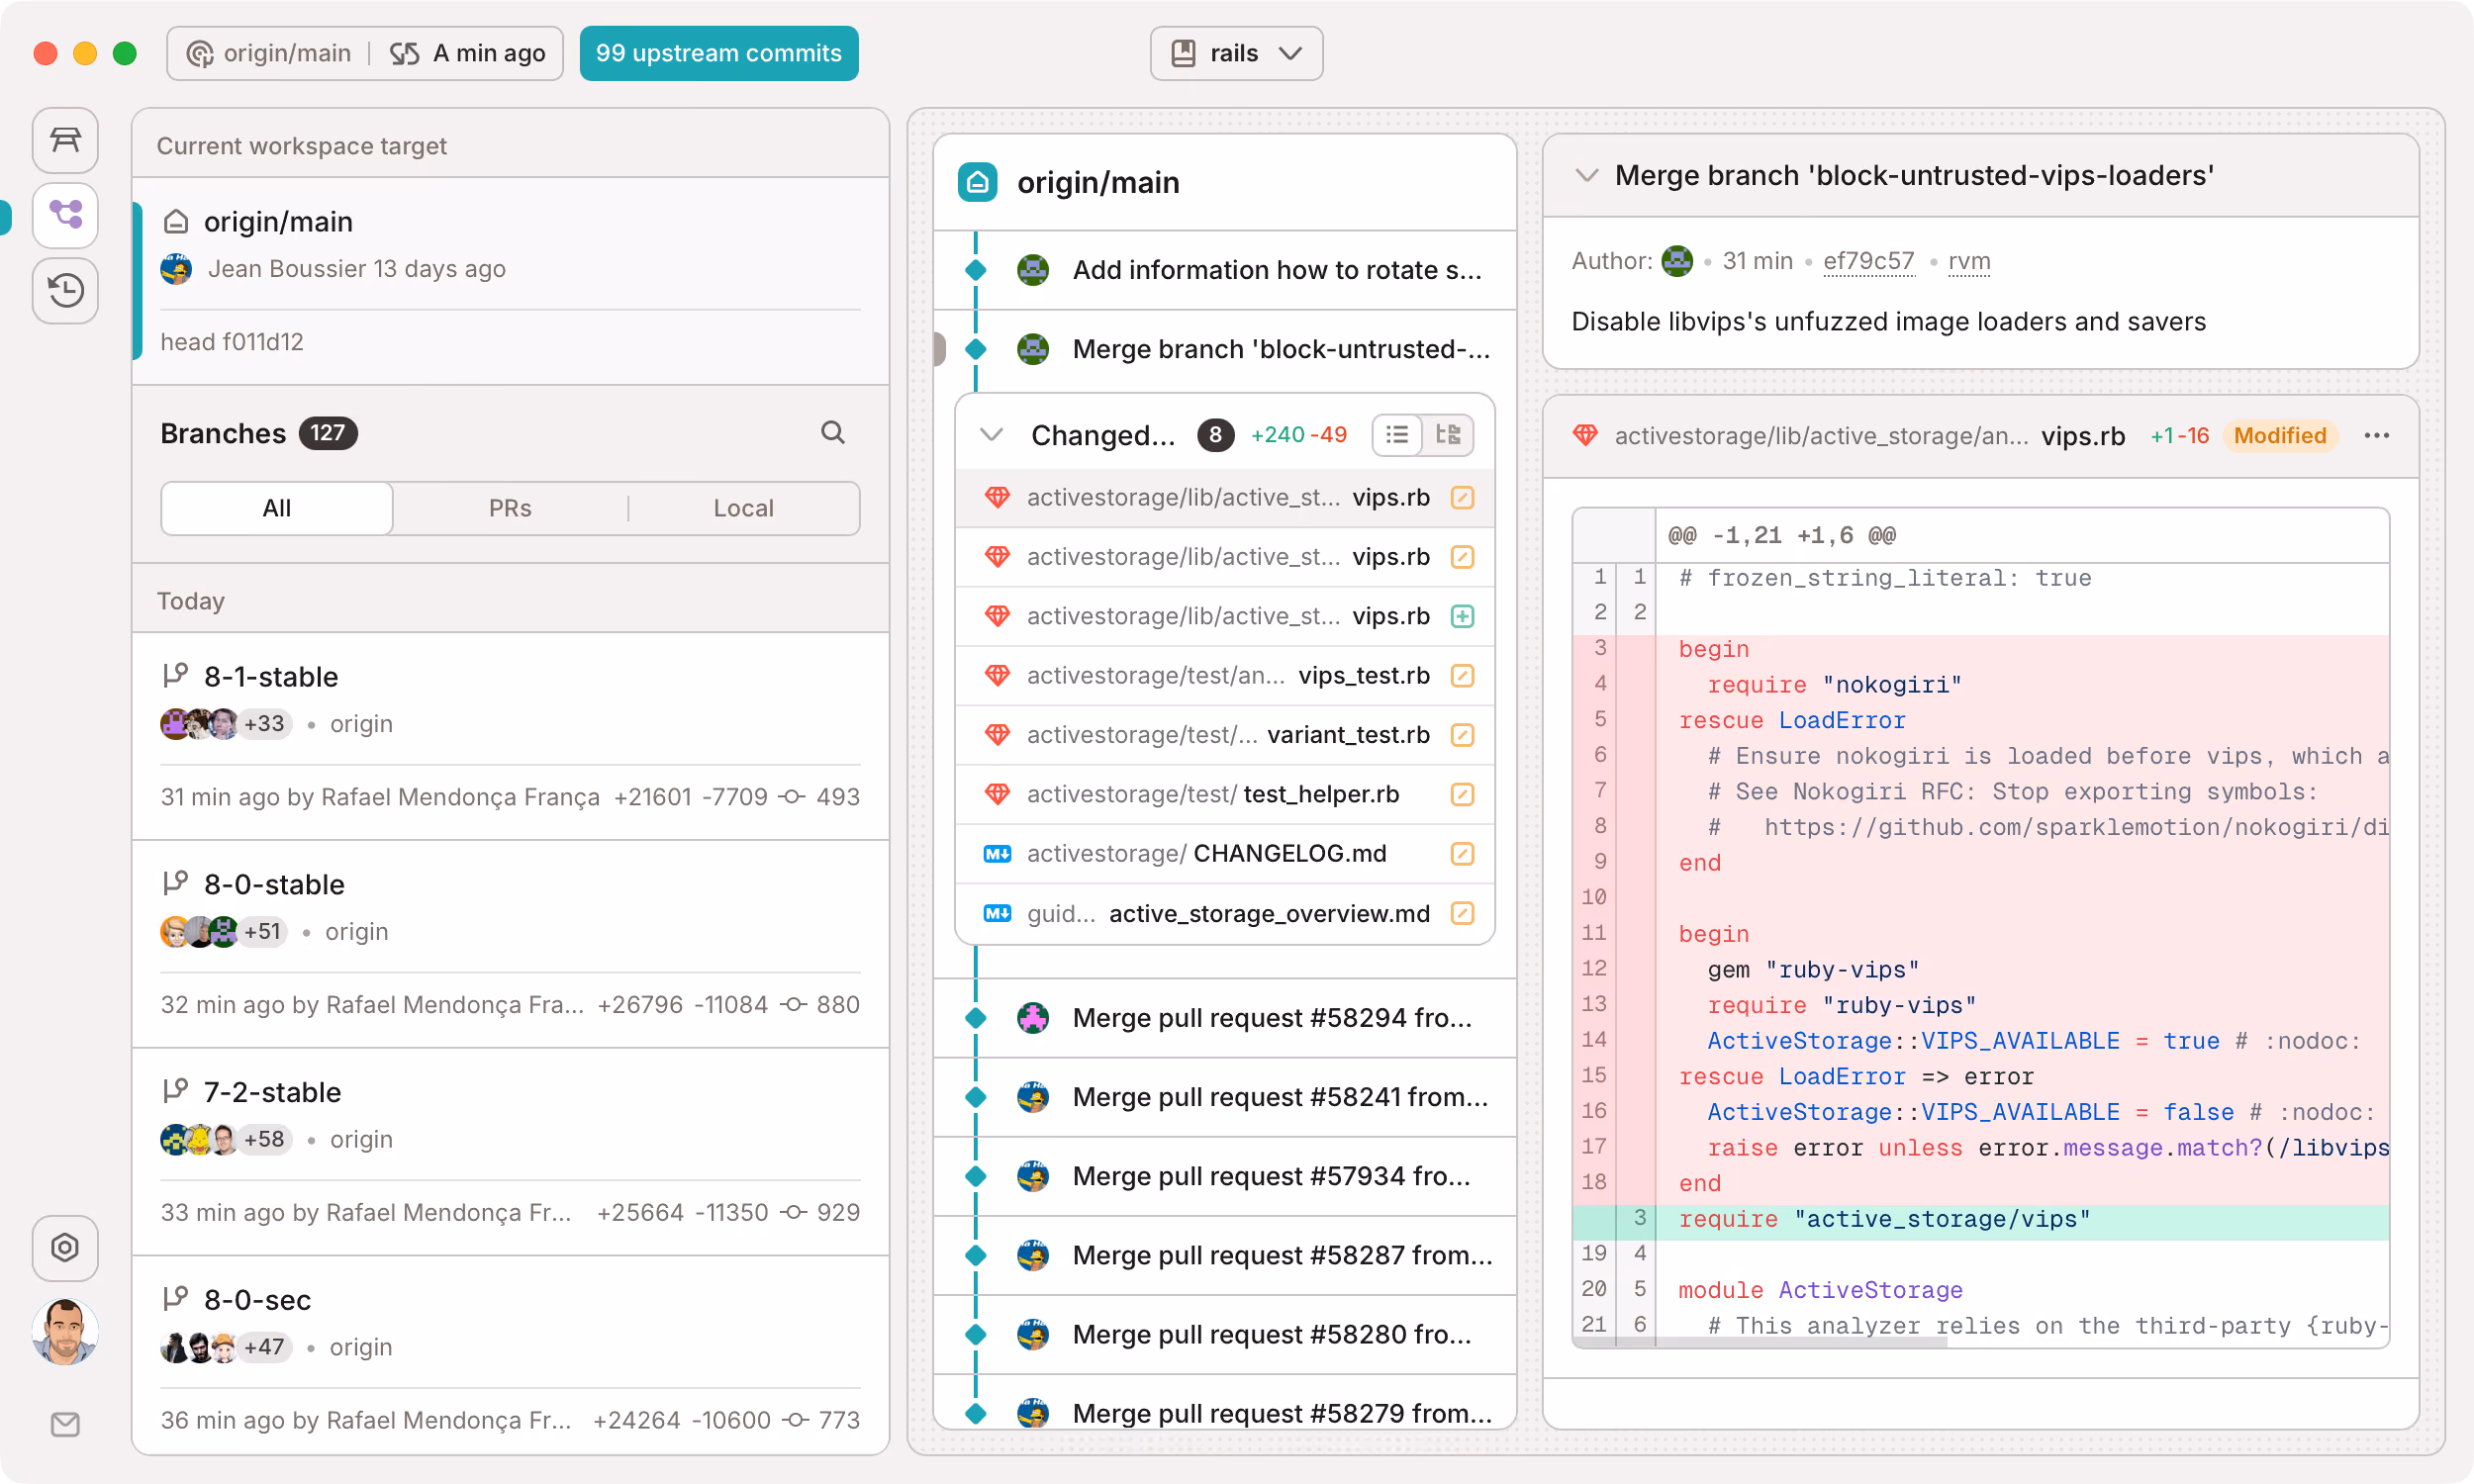Click the mail feedback icon in the sidebar

(65, 1424)
